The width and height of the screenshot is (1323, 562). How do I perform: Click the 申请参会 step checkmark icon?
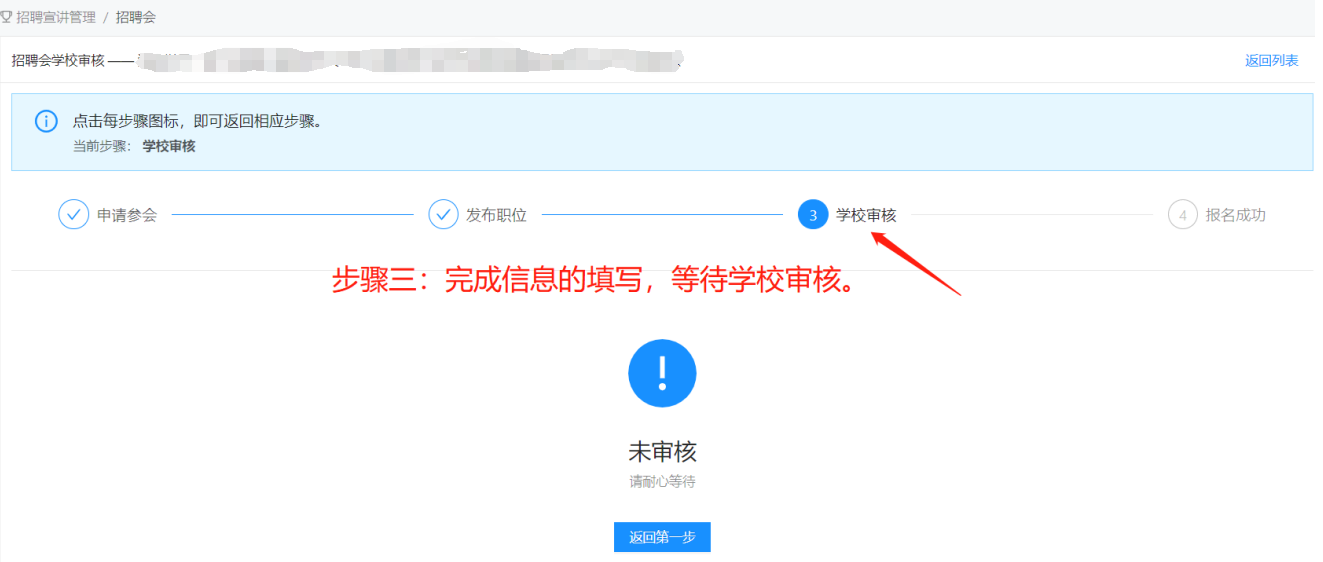(74, 215)
